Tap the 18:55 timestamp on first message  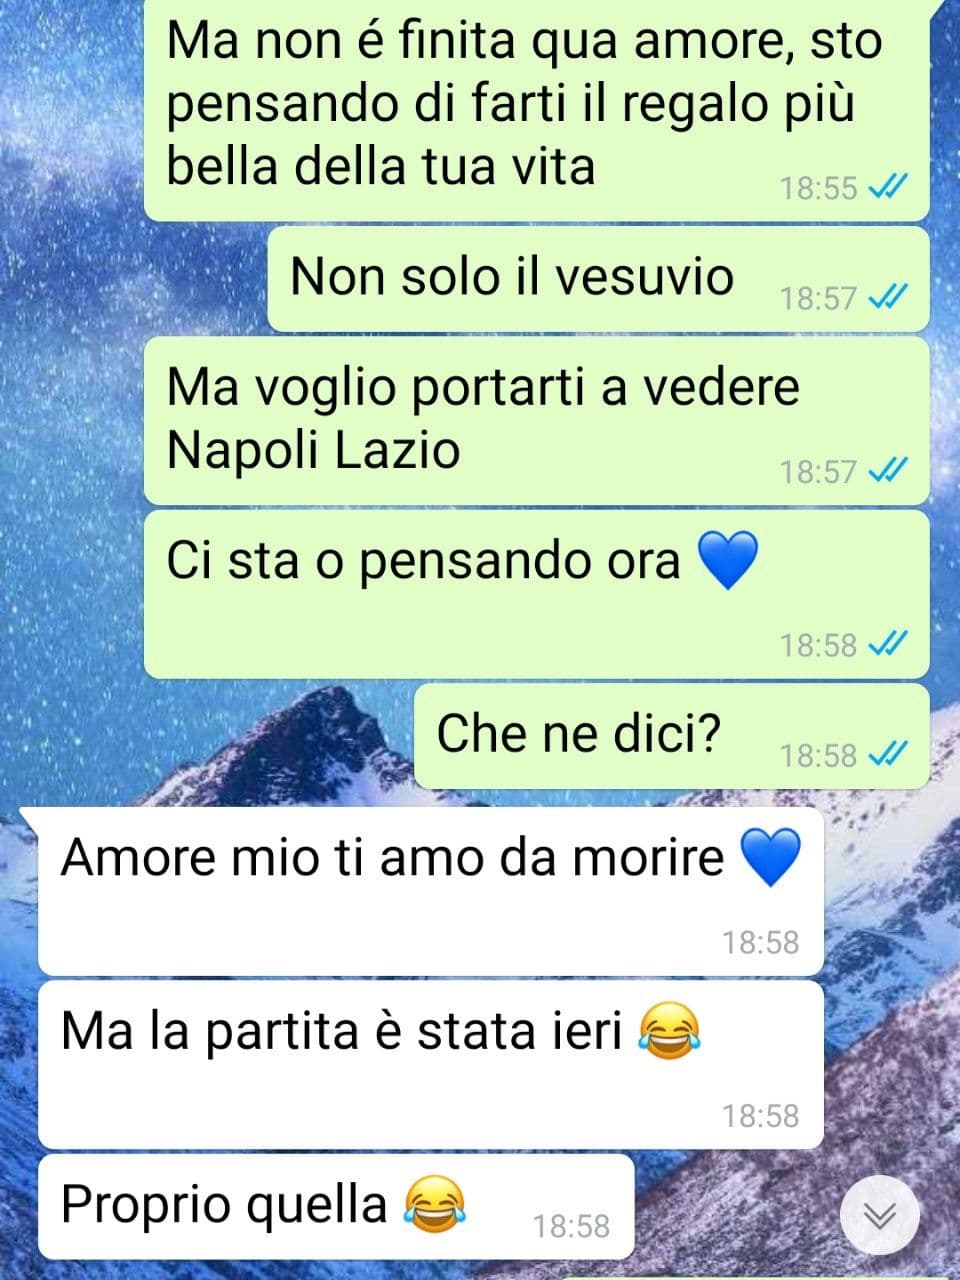click(819, 187)
